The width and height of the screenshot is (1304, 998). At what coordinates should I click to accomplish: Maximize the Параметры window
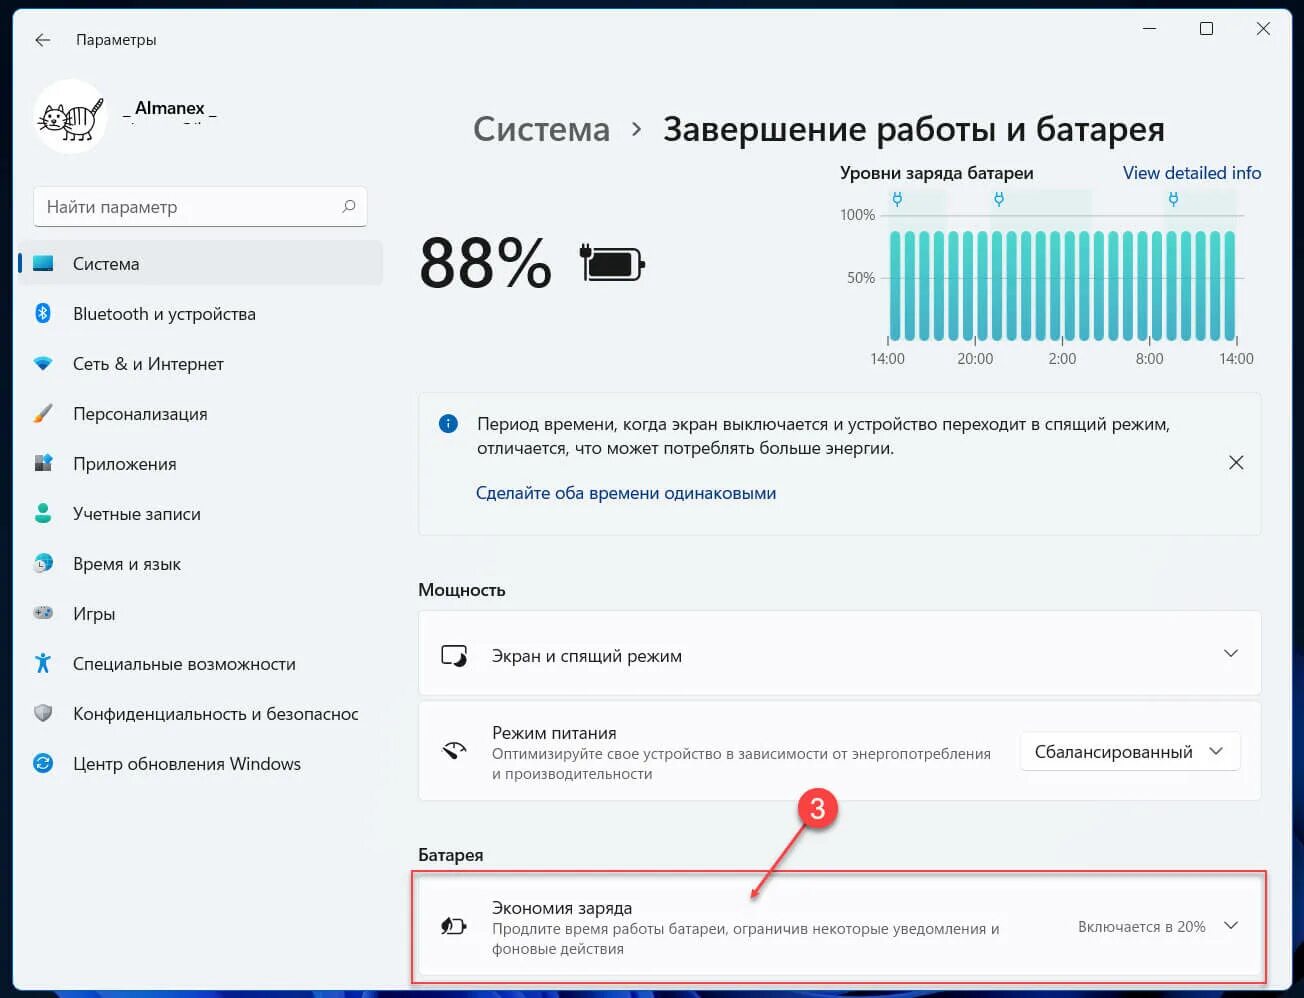[x=1206, y=29]
